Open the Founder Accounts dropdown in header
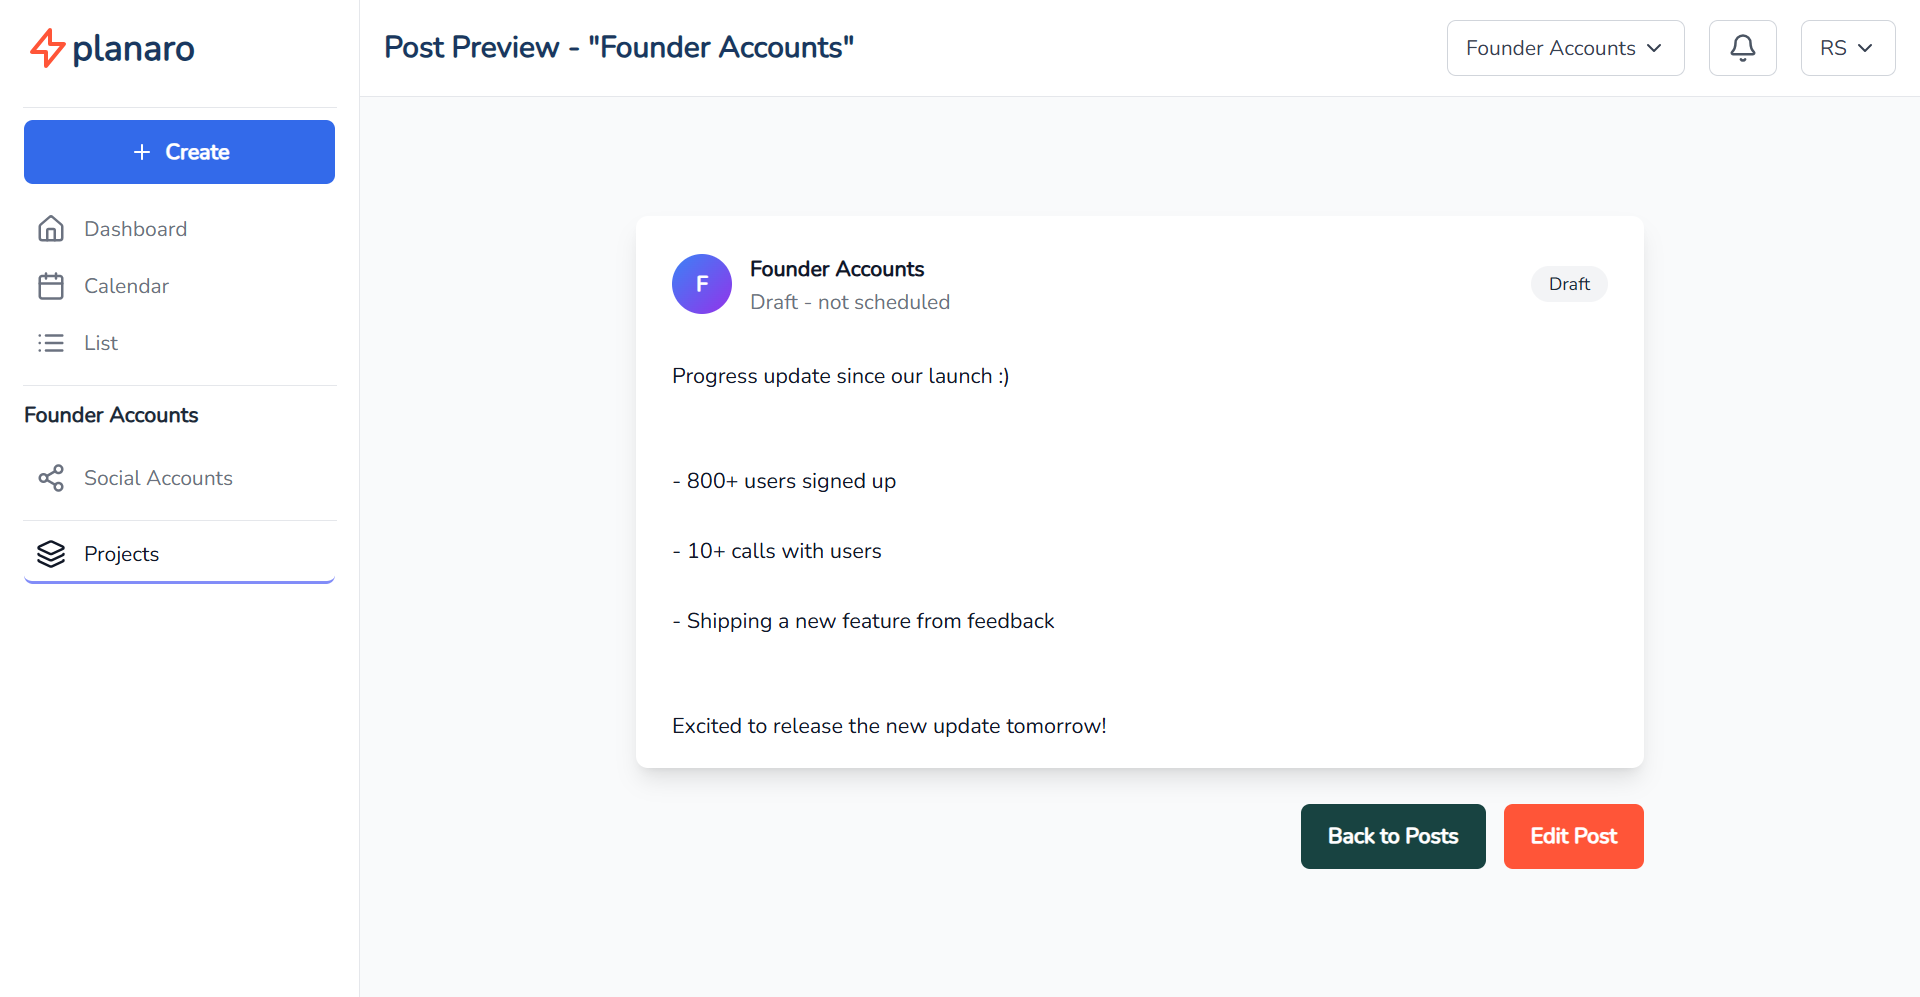The image size is (1920, 997). (x=1565, y=47)
